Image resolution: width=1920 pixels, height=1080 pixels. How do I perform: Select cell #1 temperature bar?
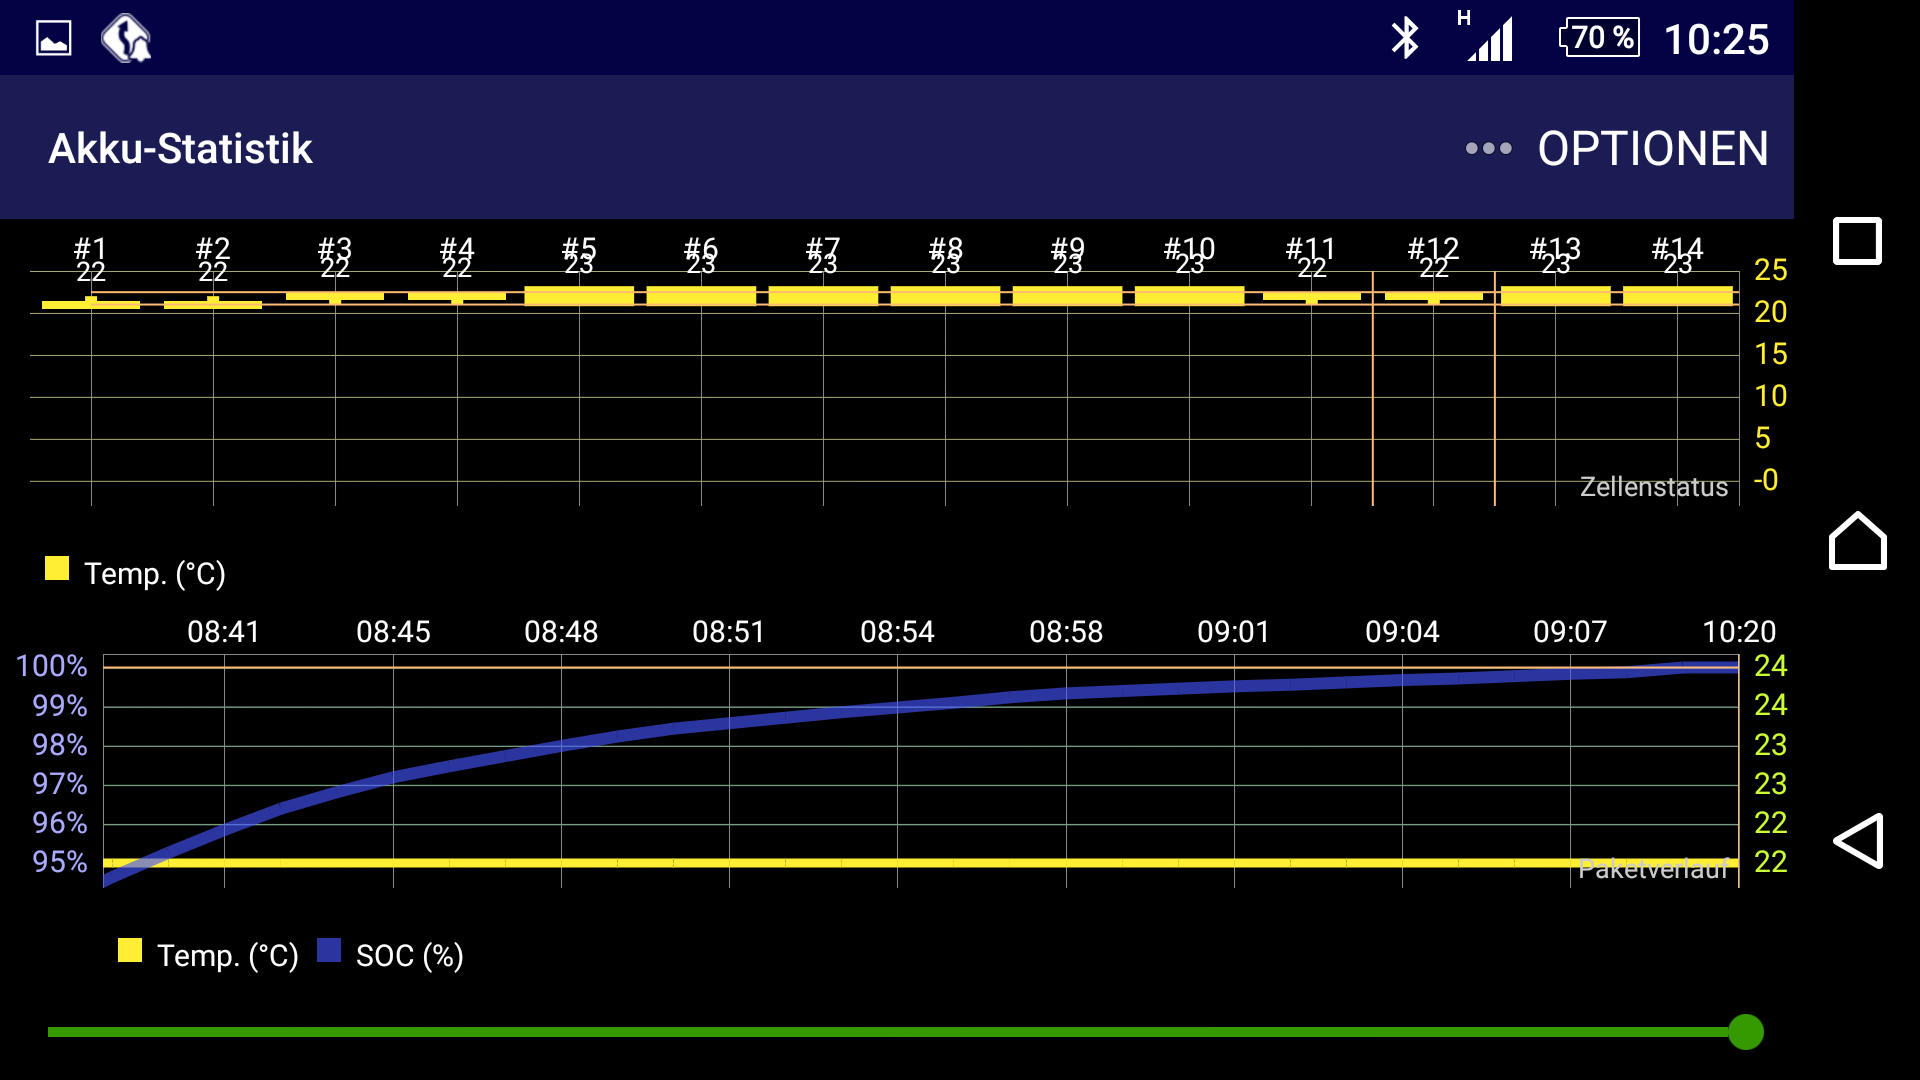[x=91, y=303]
